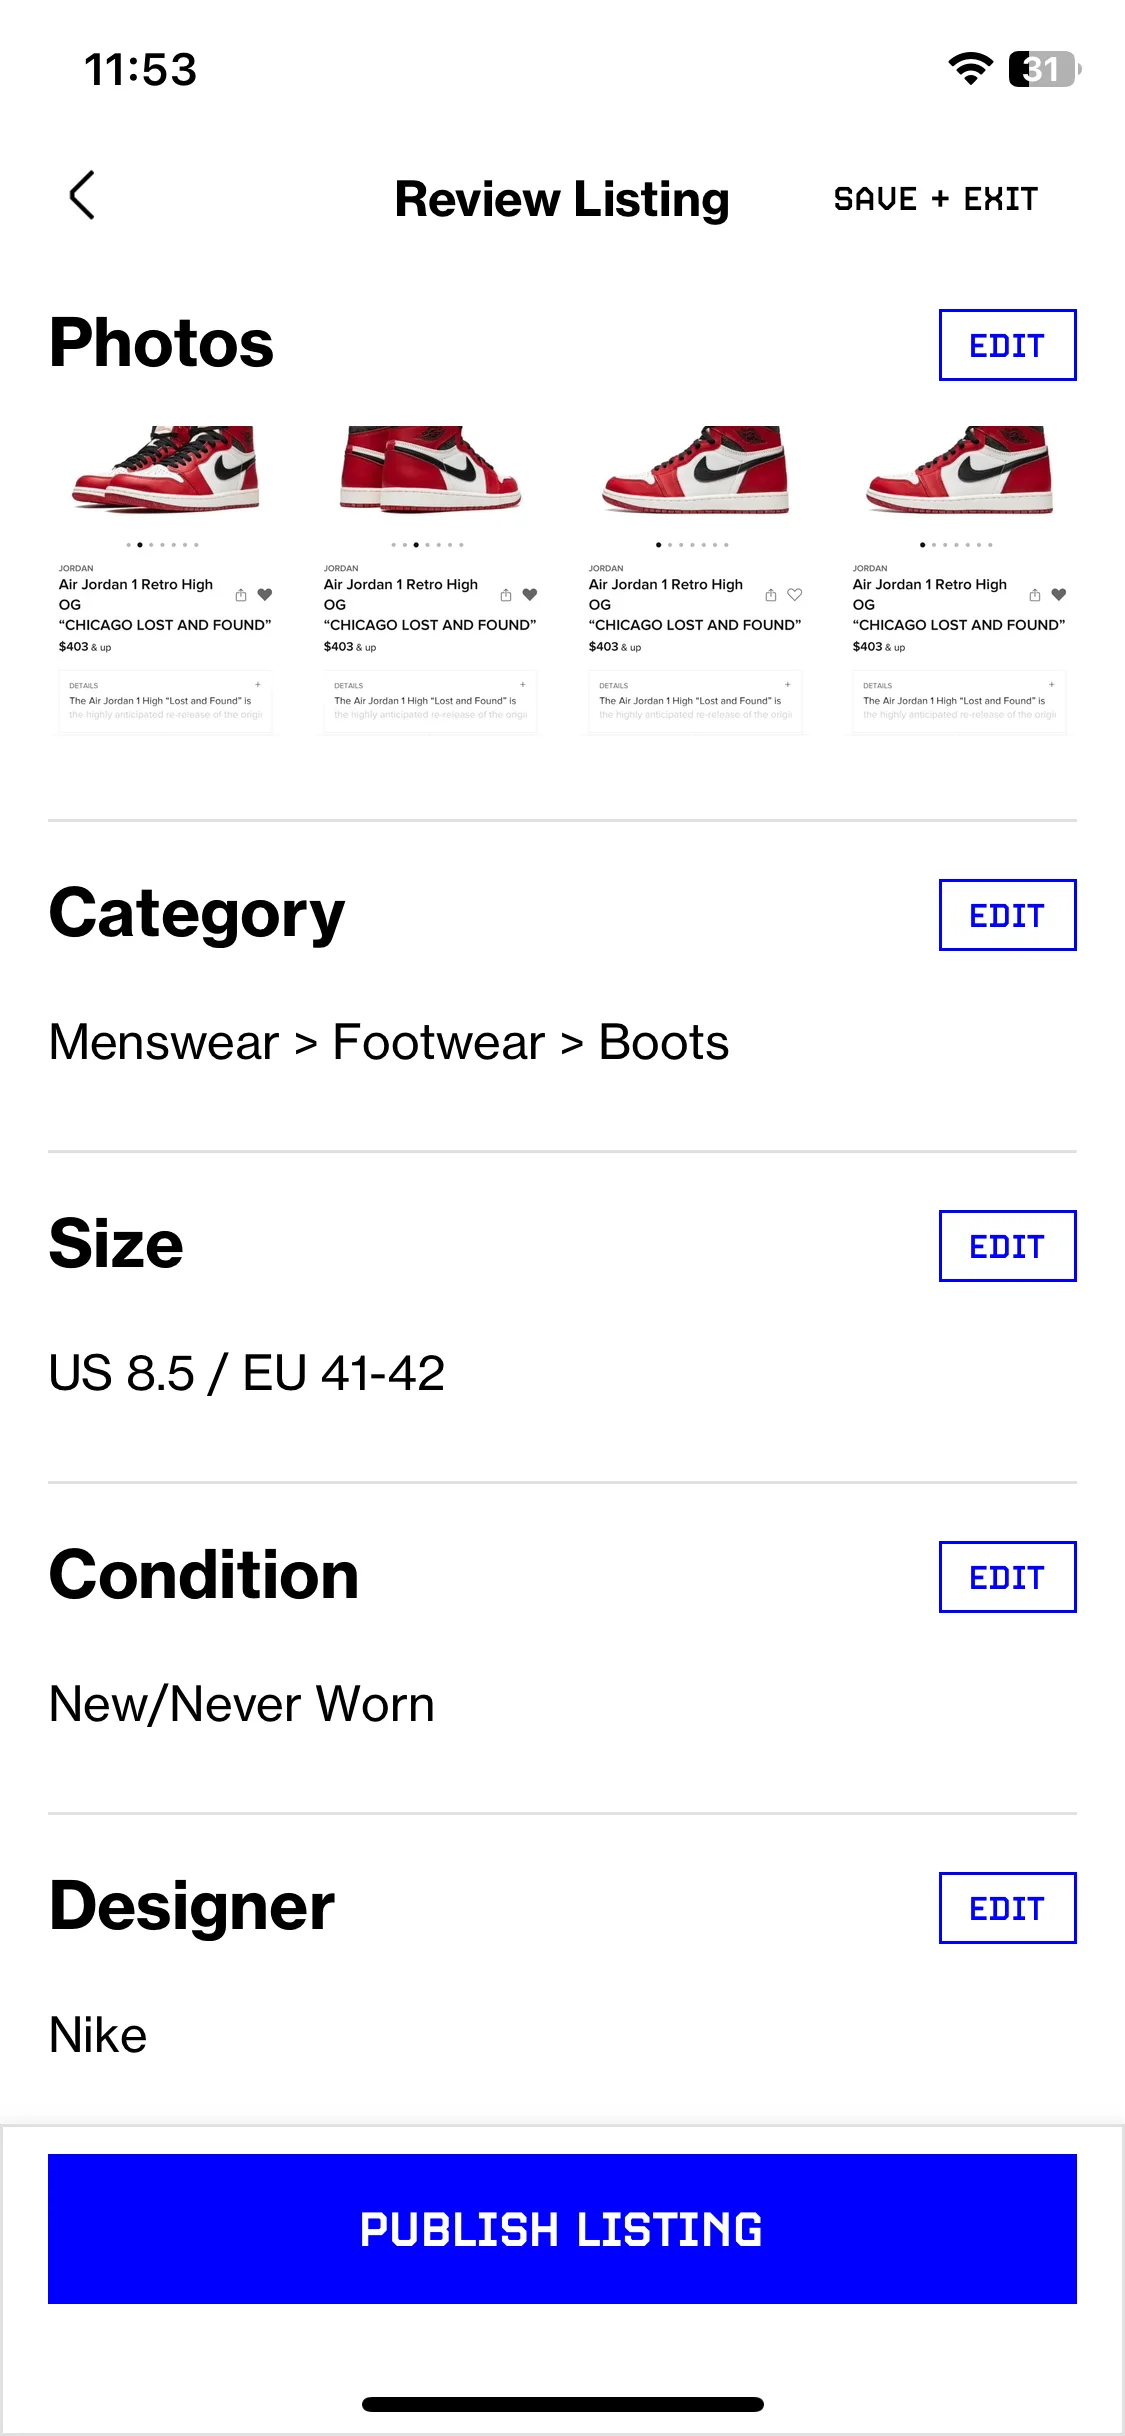Edit the Category section
The height and width of the screenshot is (2436, 1125).
pos(1007,915)
